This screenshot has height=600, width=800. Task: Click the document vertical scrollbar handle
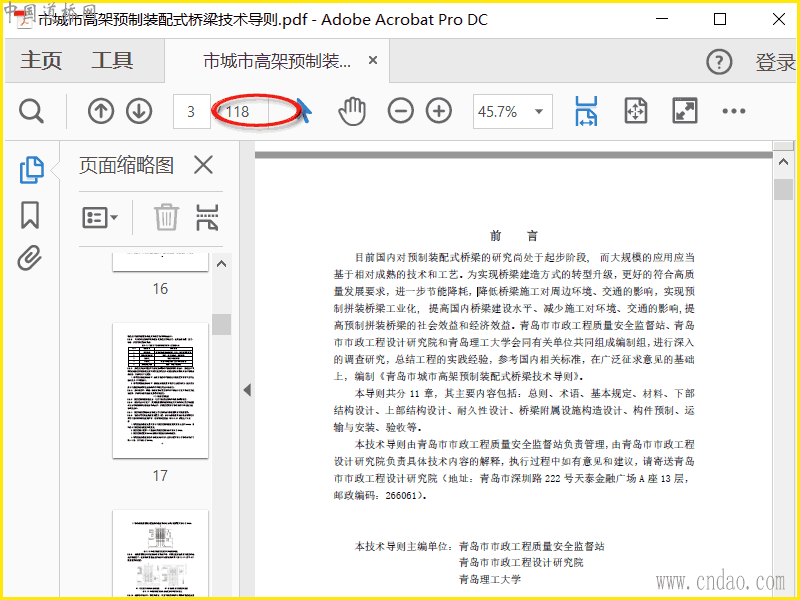pyautogui.click(x=784, y=189)
